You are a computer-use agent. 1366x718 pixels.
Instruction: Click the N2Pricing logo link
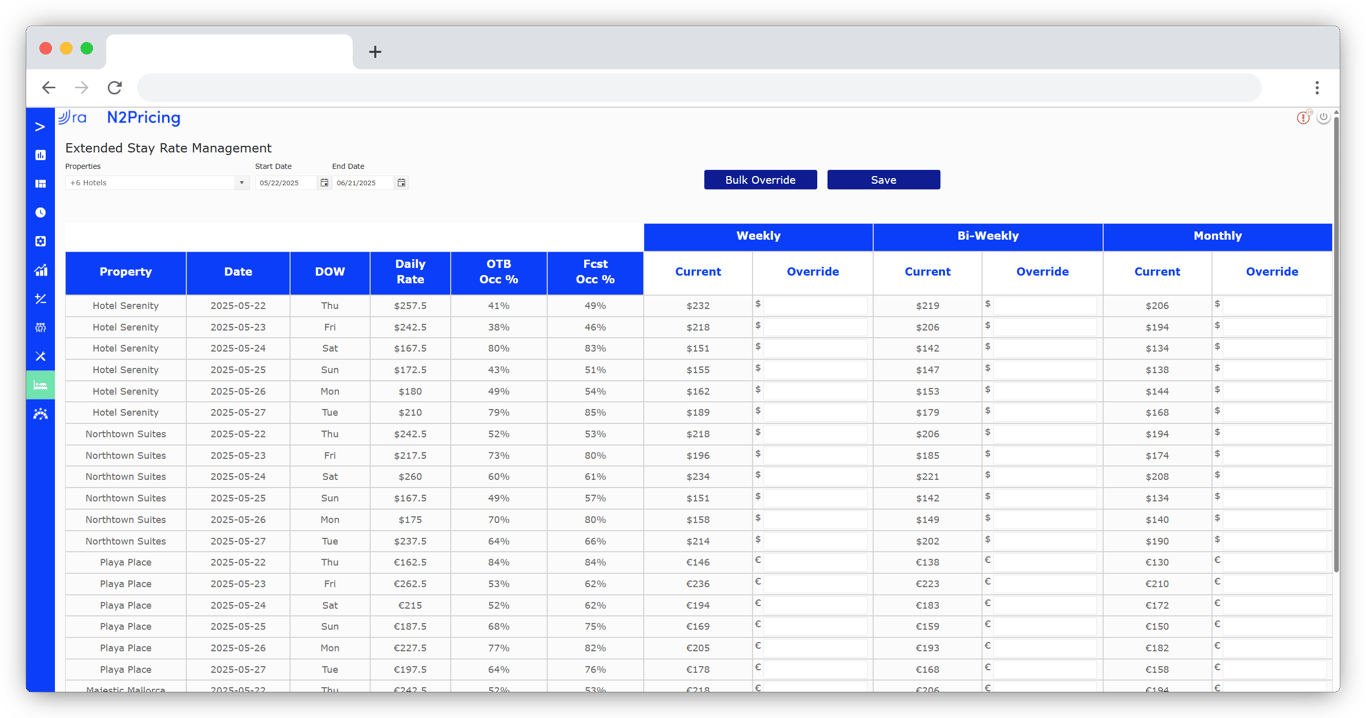point(143,117)
